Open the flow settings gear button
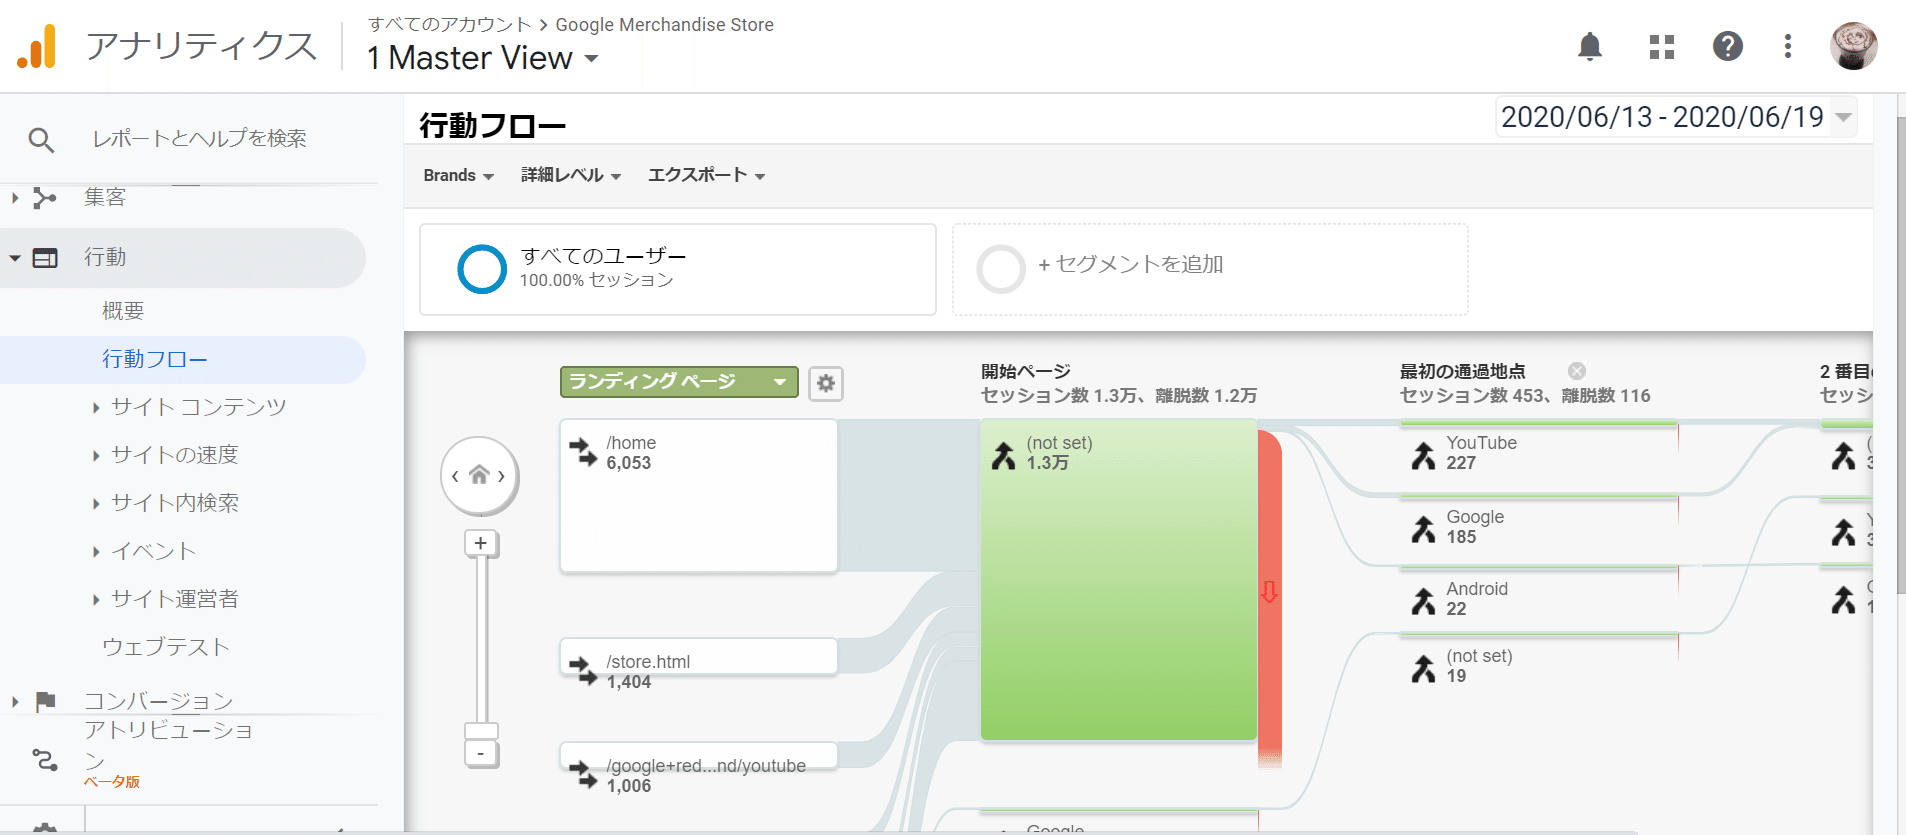 pos(825,383)
